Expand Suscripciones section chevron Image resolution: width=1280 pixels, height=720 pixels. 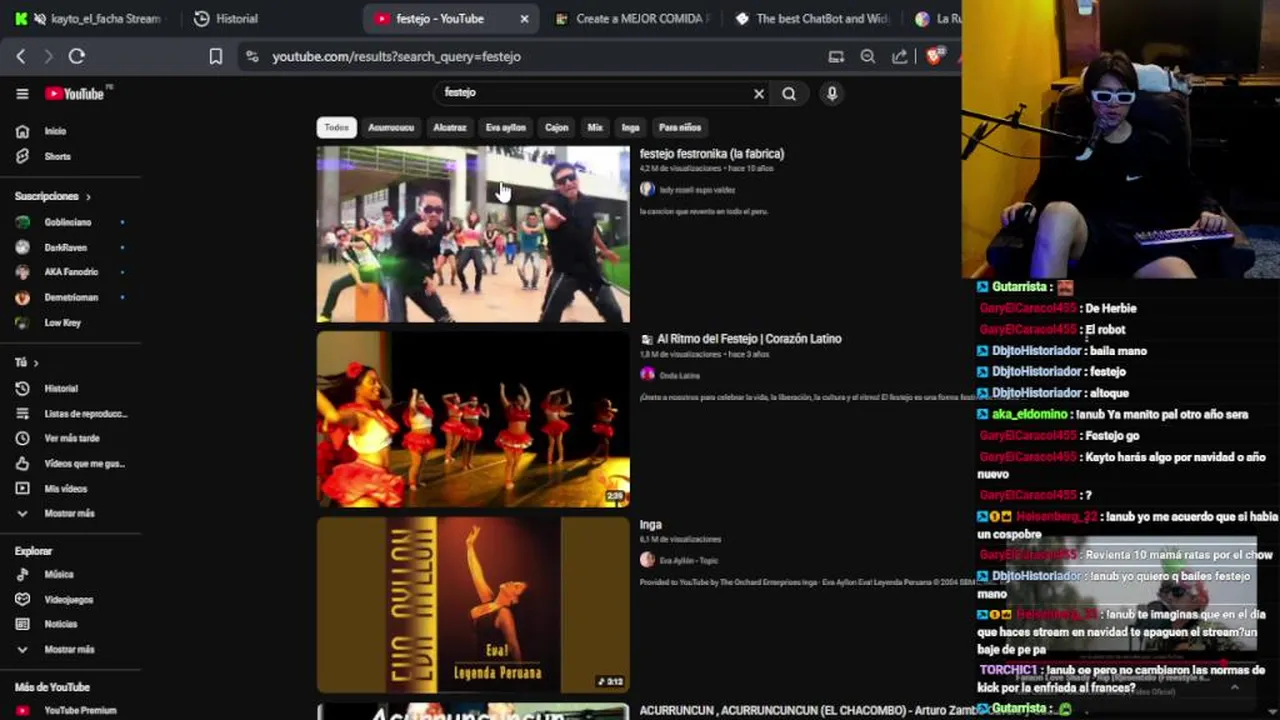click(88, 197)
